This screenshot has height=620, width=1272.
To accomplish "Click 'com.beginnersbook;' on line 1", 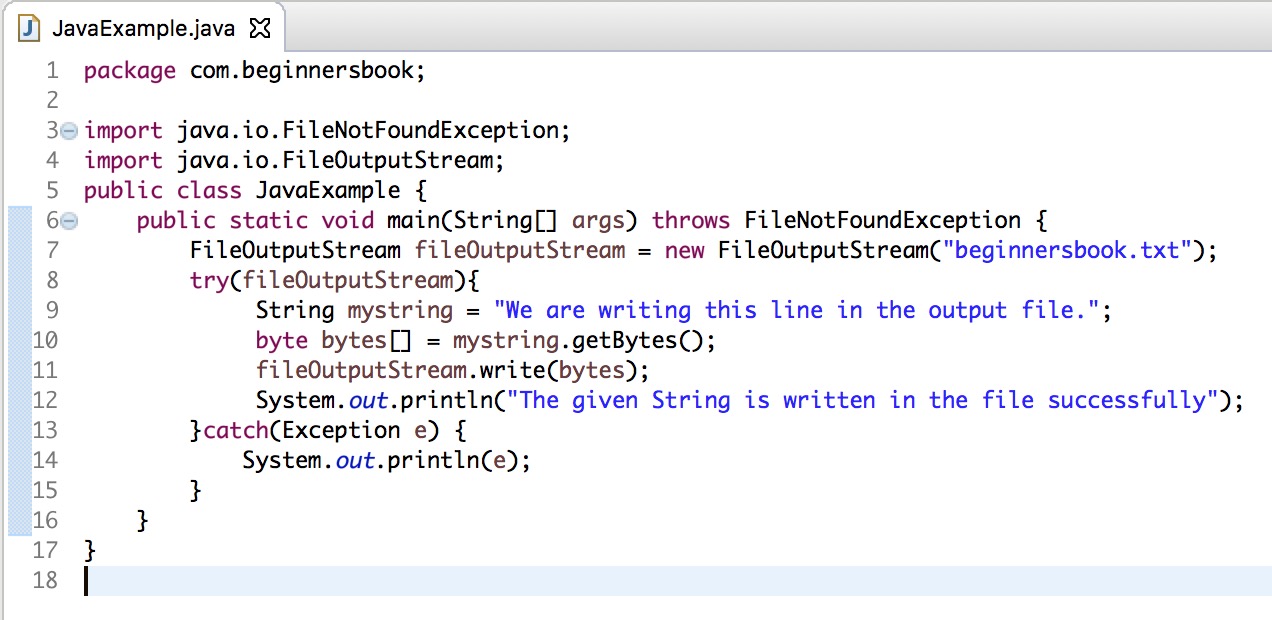I will coord(308,71).
